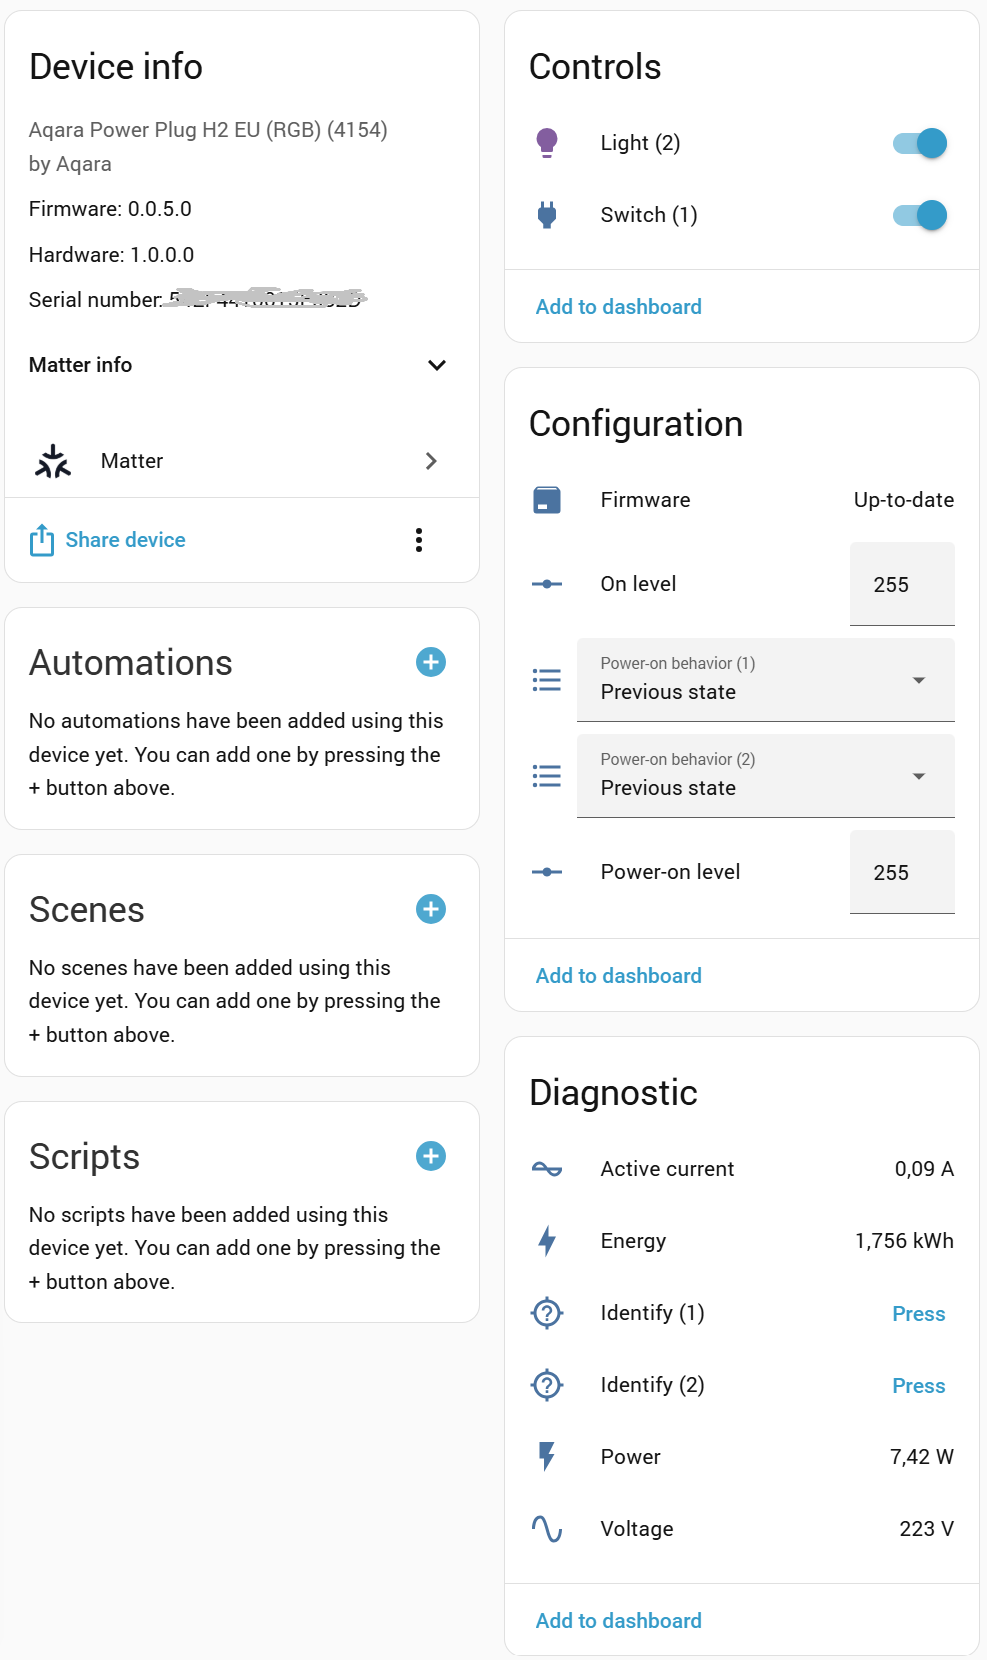Viewport: 987px width, 1660px height.
Task: Expand the Matter info section
Action: tap(437, 365)
